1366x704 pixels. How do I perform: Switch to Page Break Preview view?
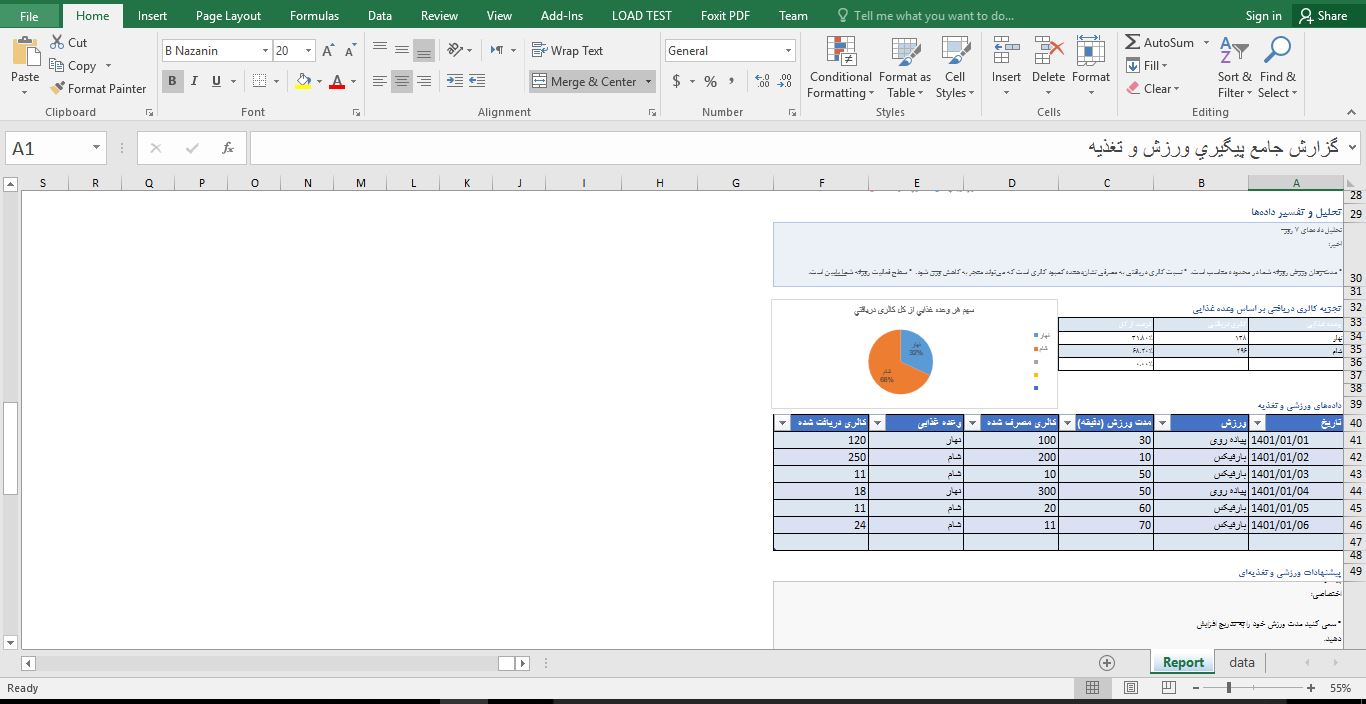point(1168,688)
